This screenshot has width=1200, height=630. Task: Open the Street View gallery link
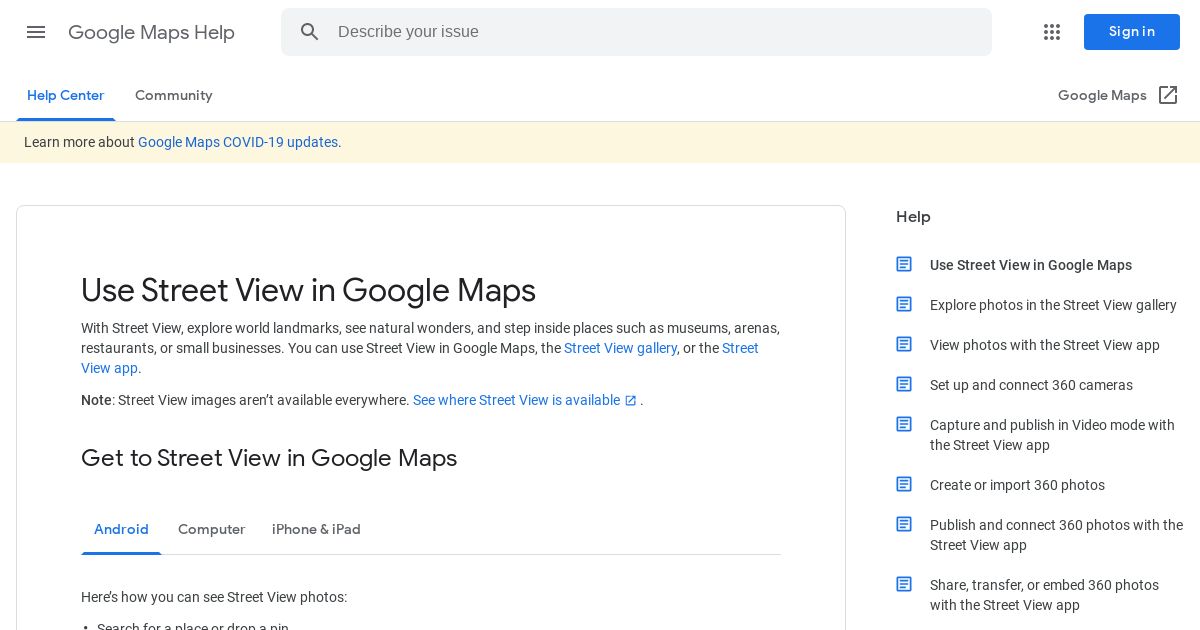pyautogui.click(x=620, y=348)
